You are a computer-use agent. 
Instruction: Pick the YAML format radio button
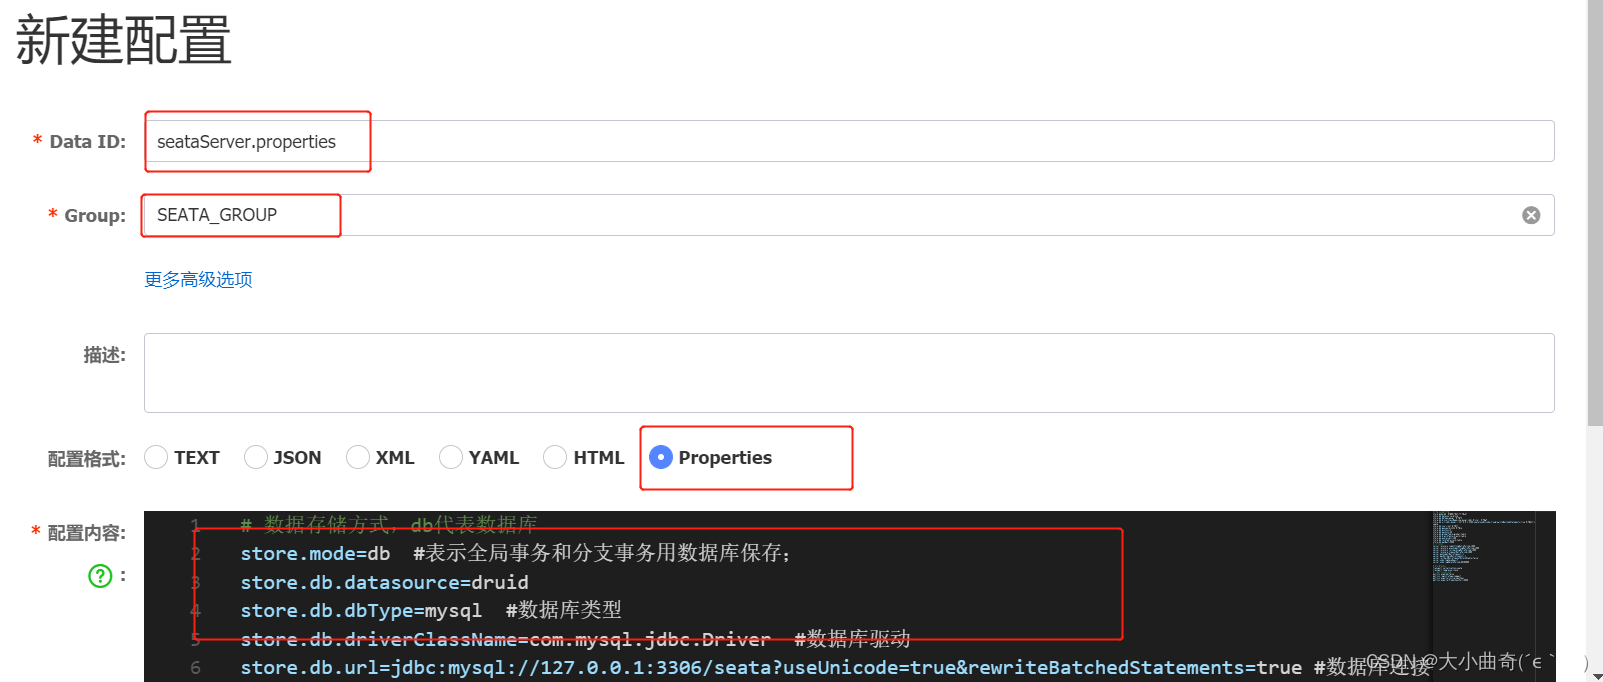click(451, 457)
